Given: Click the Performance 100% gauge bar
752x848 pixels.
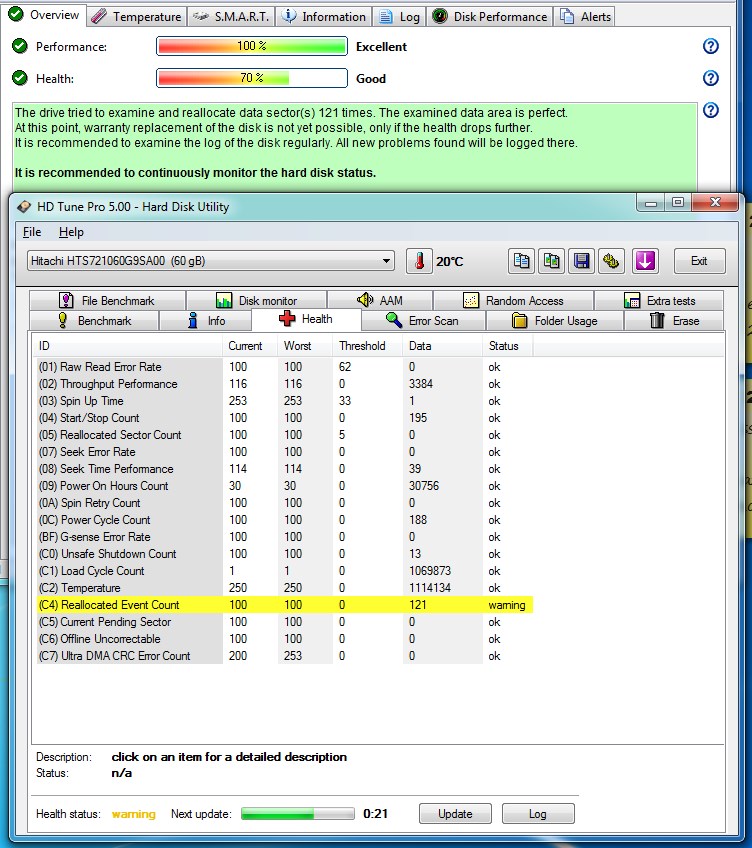Looking at the screenshot, I should 252,47.
